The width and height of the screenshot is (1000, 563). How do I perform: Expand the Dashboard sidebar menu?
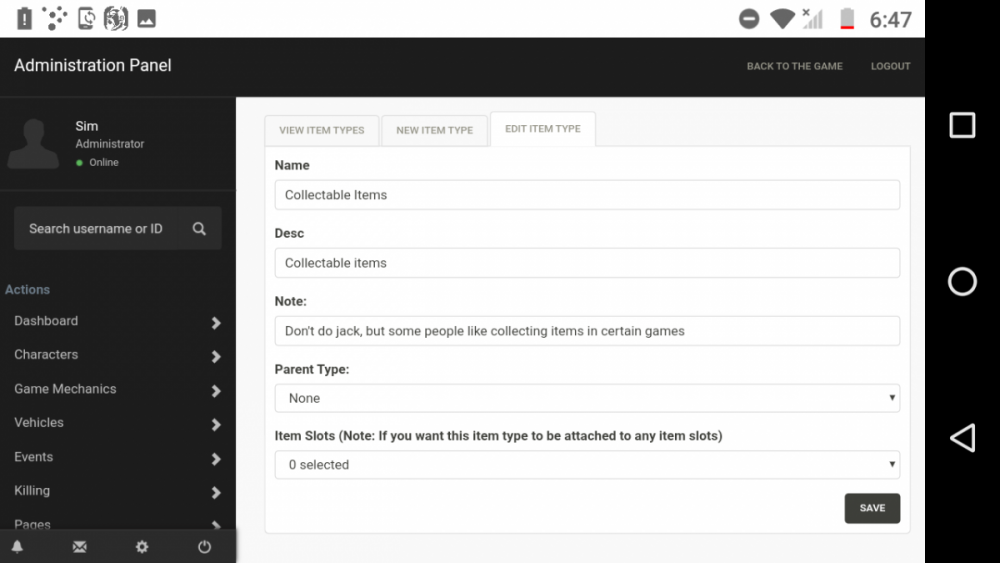pos(117,322)
